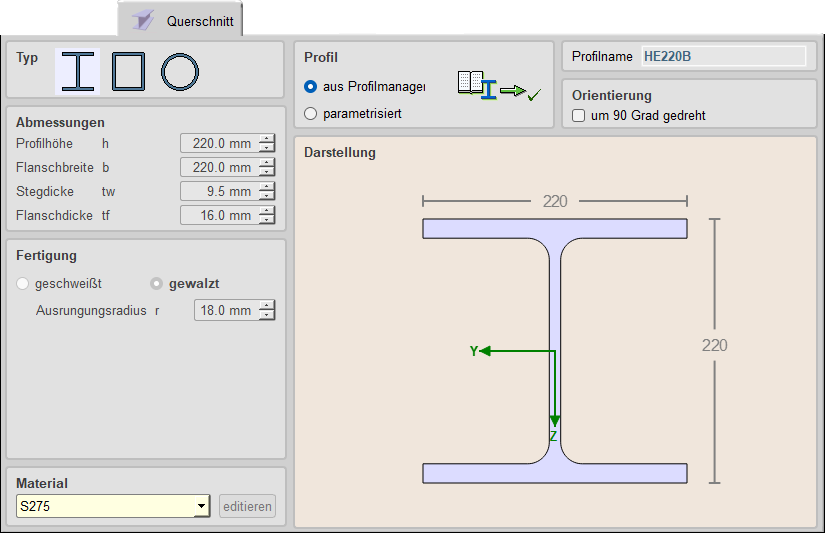Click the Profilname HE220B field
This screenshot has height=533, width=825.
[x=723, y=57]
